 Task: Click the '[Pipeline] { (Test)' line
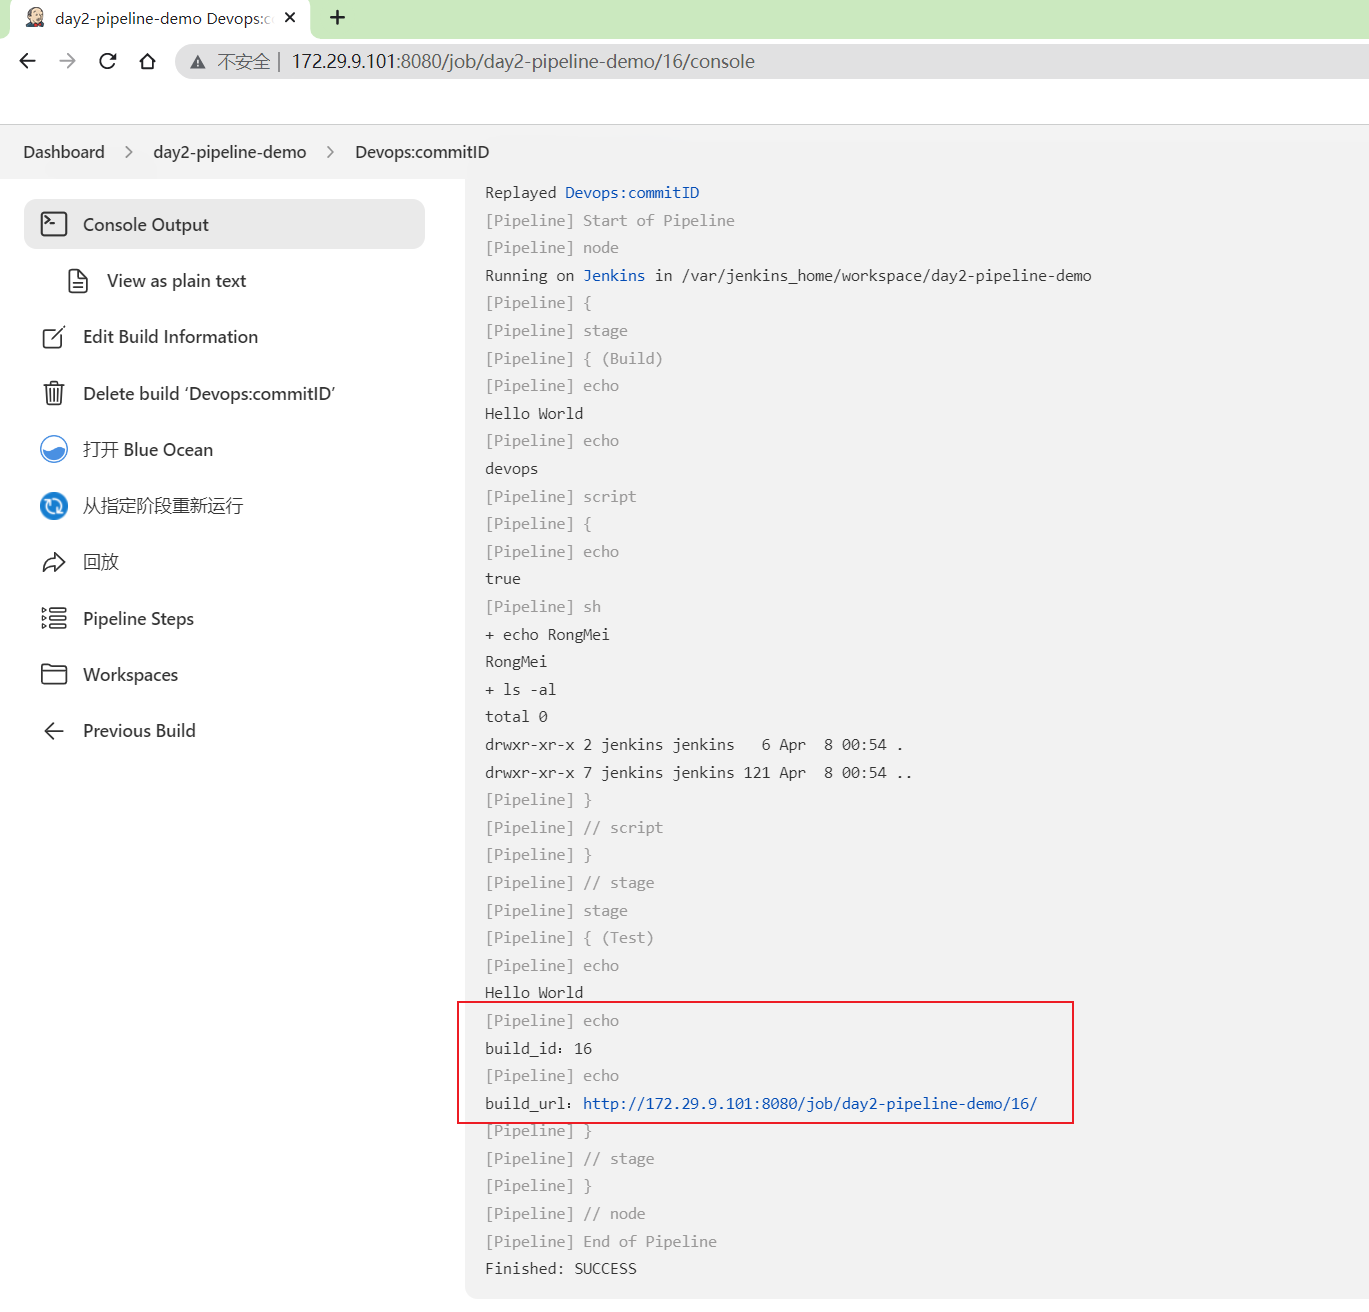point(569,938)
